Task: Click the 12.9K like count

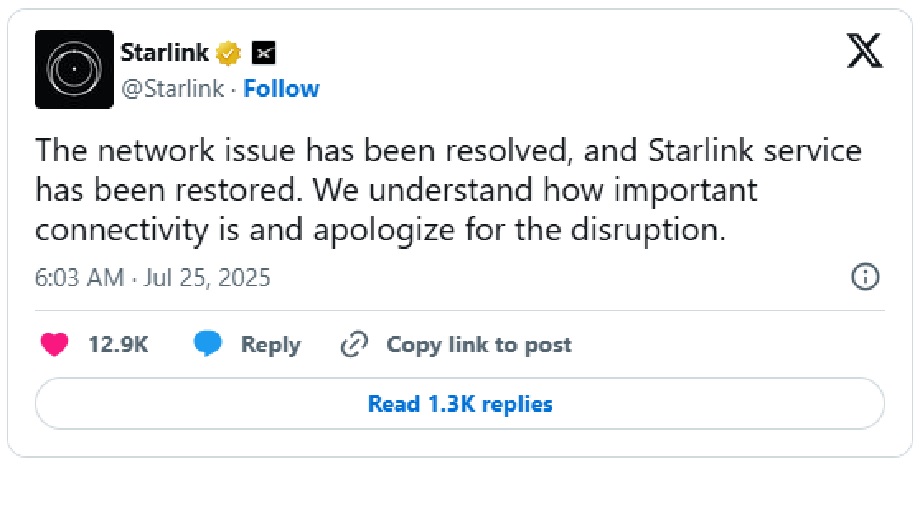Action: (x=118, y=345)
